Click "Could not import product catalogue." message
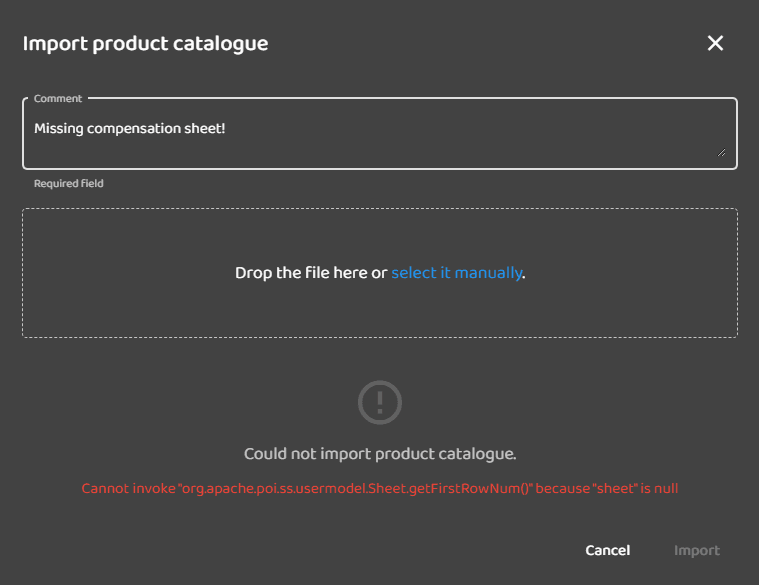 point(380,454)
